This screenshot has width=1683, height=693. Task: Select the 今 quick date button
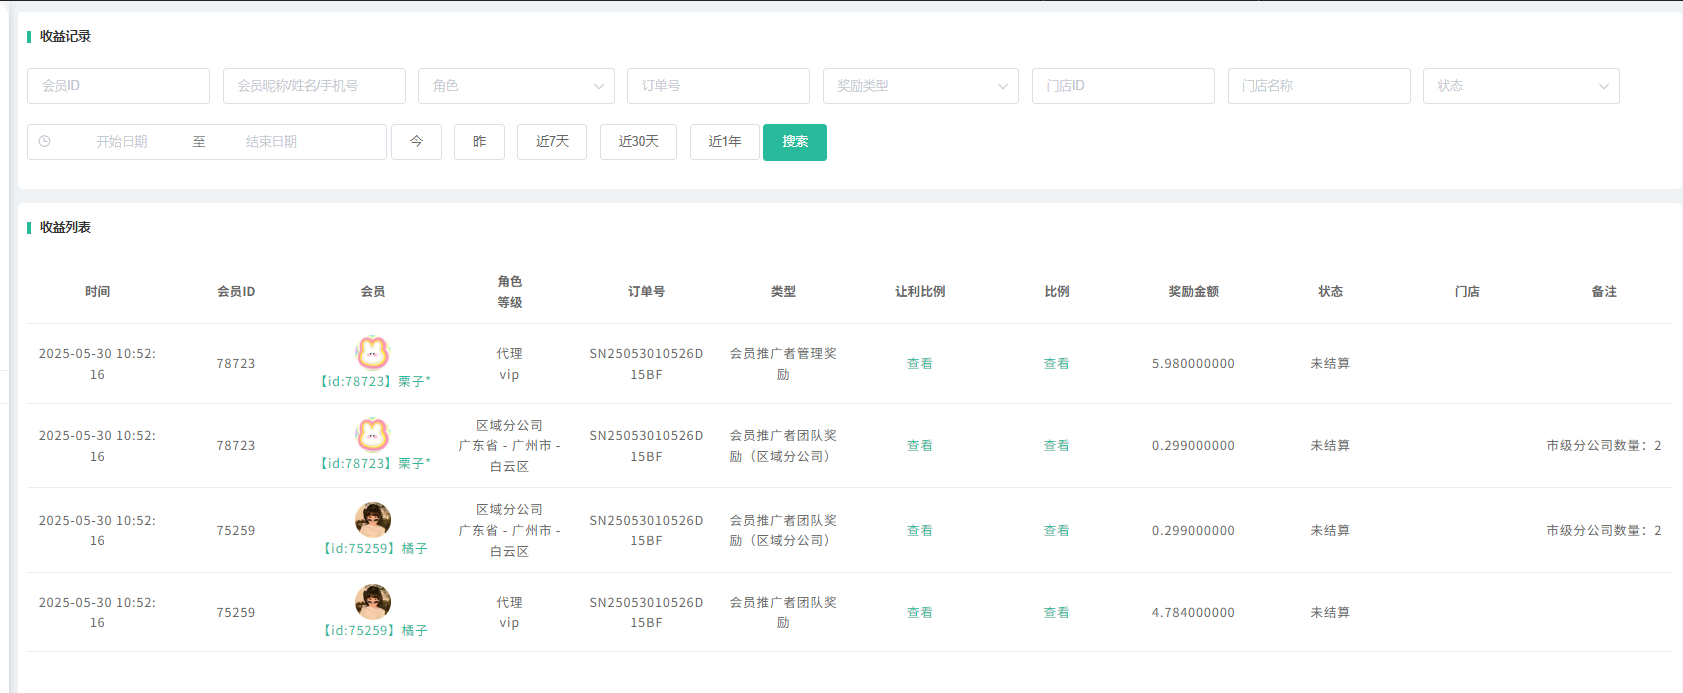(416, 142)
